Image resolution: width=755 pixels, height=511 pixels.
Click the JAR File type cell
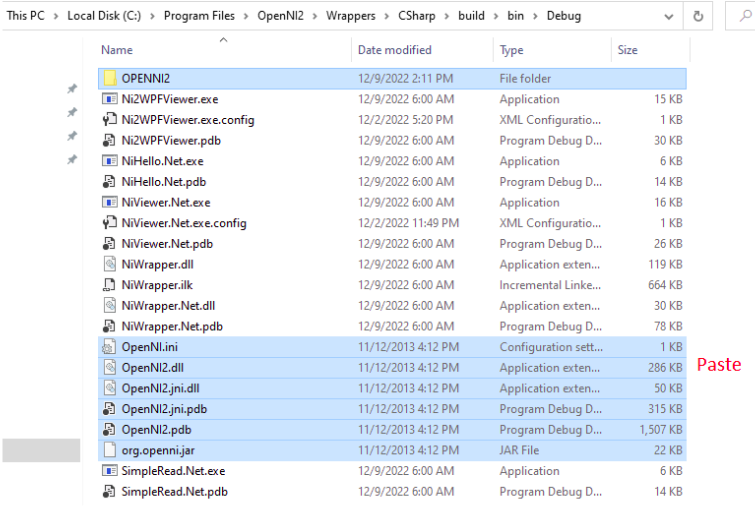pos(519,450)
